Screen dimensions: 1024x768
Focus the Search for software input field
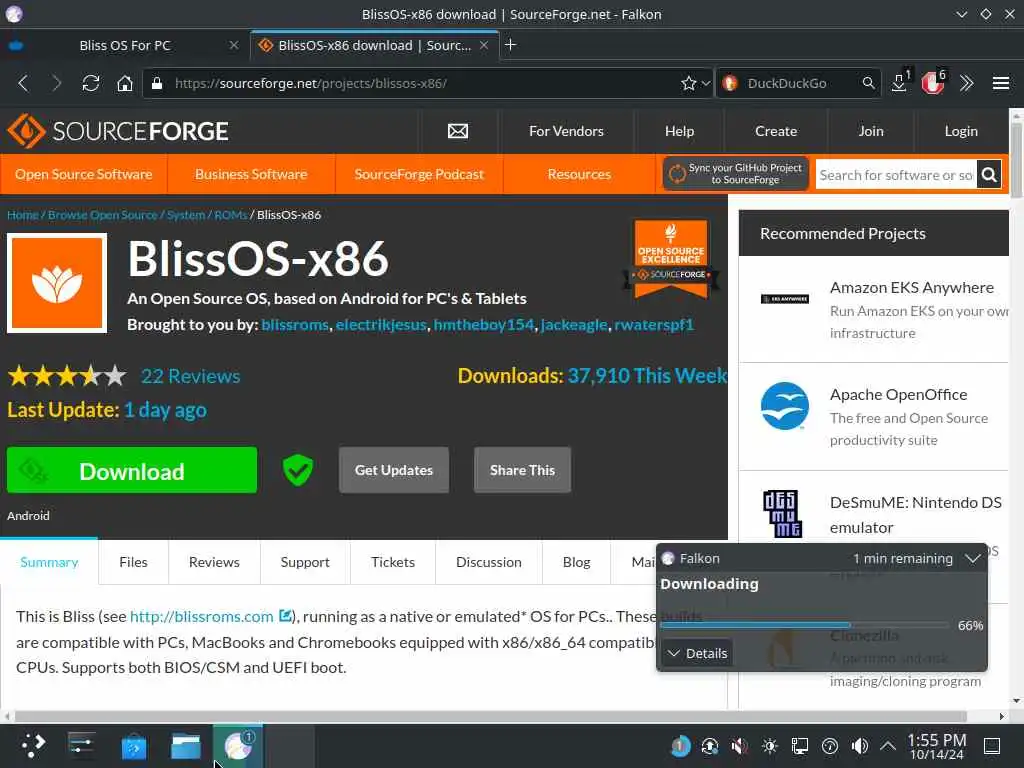click(896, 175)
